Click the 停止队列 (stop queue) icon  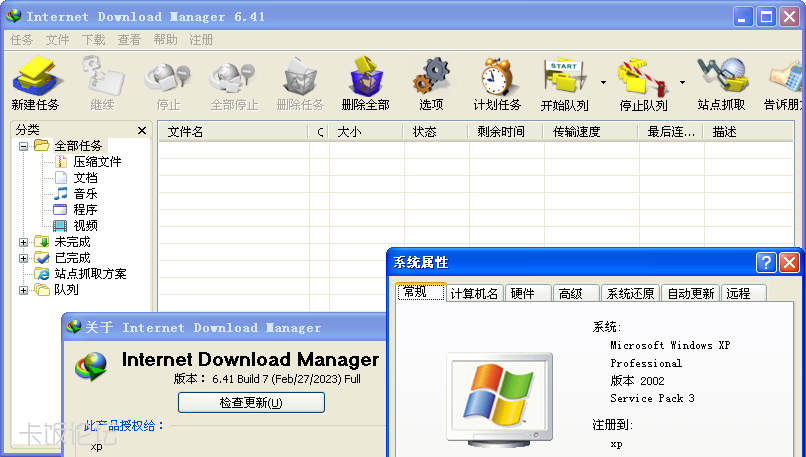coord(643,83)
